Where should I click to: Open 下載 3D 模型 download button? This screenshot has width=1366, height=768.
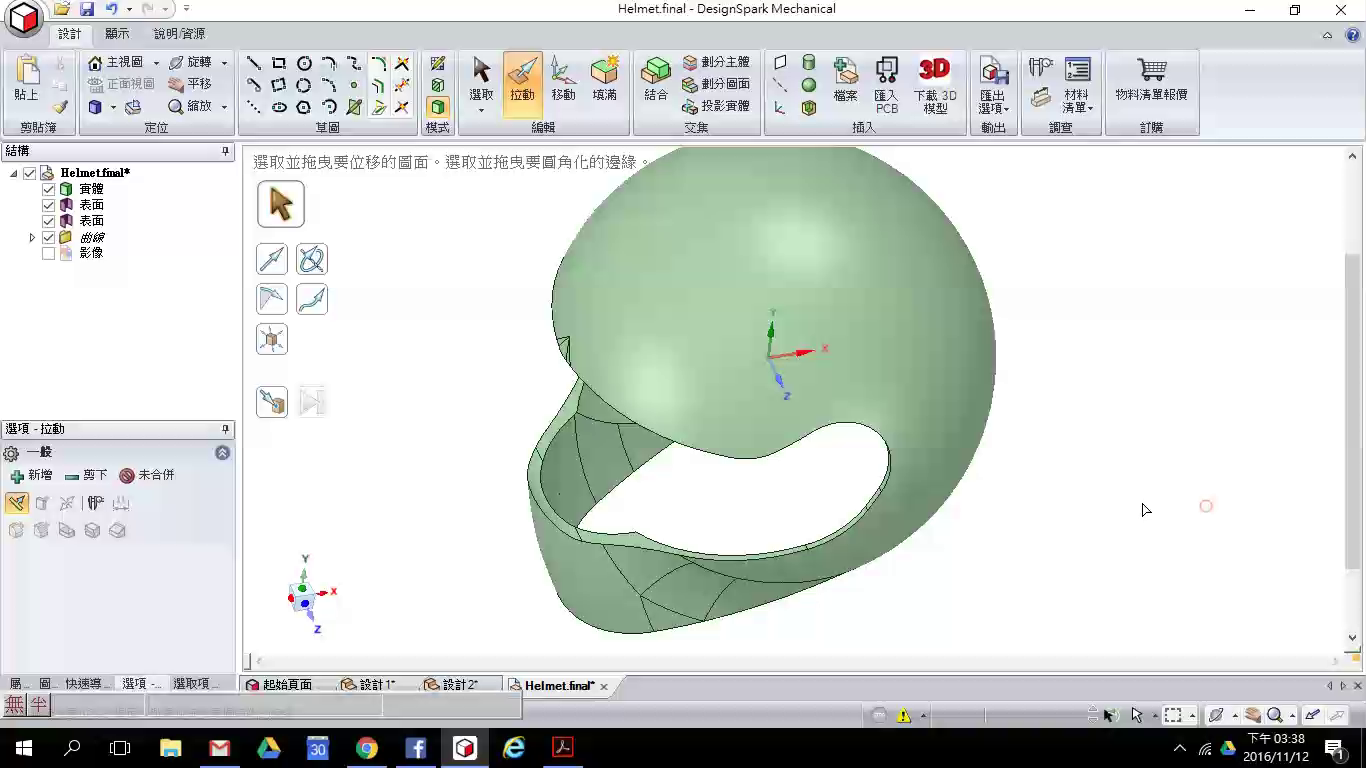click(x=935, y=84)
